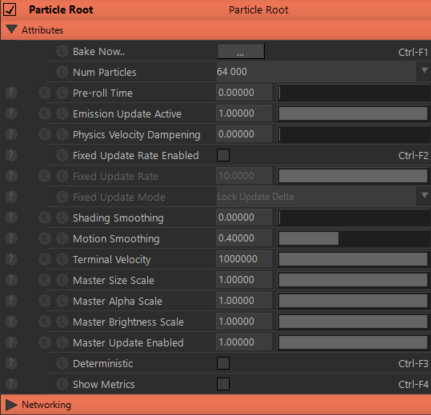This screenshot has width=431, height=415.
Task: Uncheck the Particle Root enabled checkbox
Action: [10, 10]
